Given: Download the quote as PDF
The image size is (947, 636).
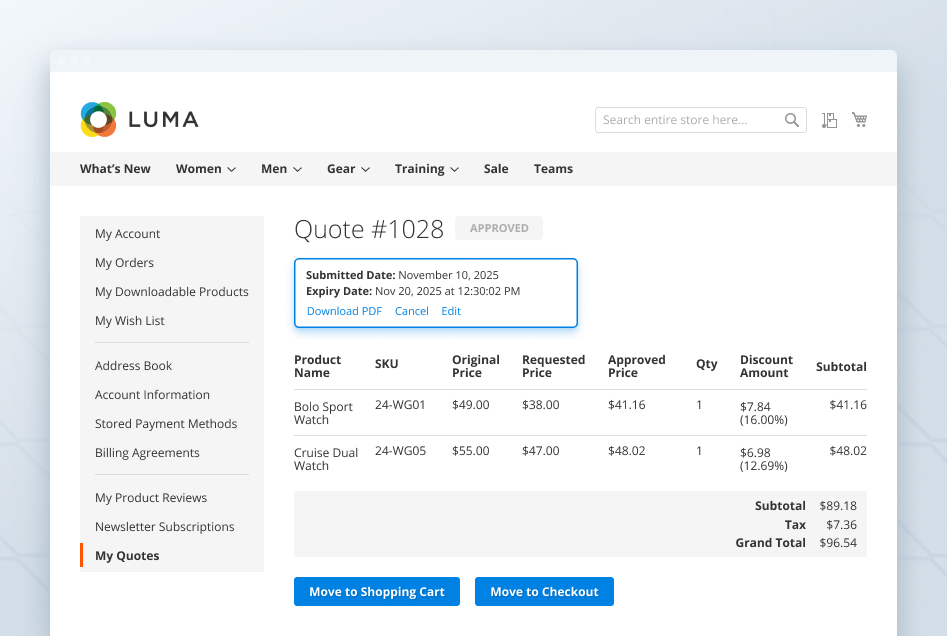Looking at the screenshot, I should click(343, 311).
